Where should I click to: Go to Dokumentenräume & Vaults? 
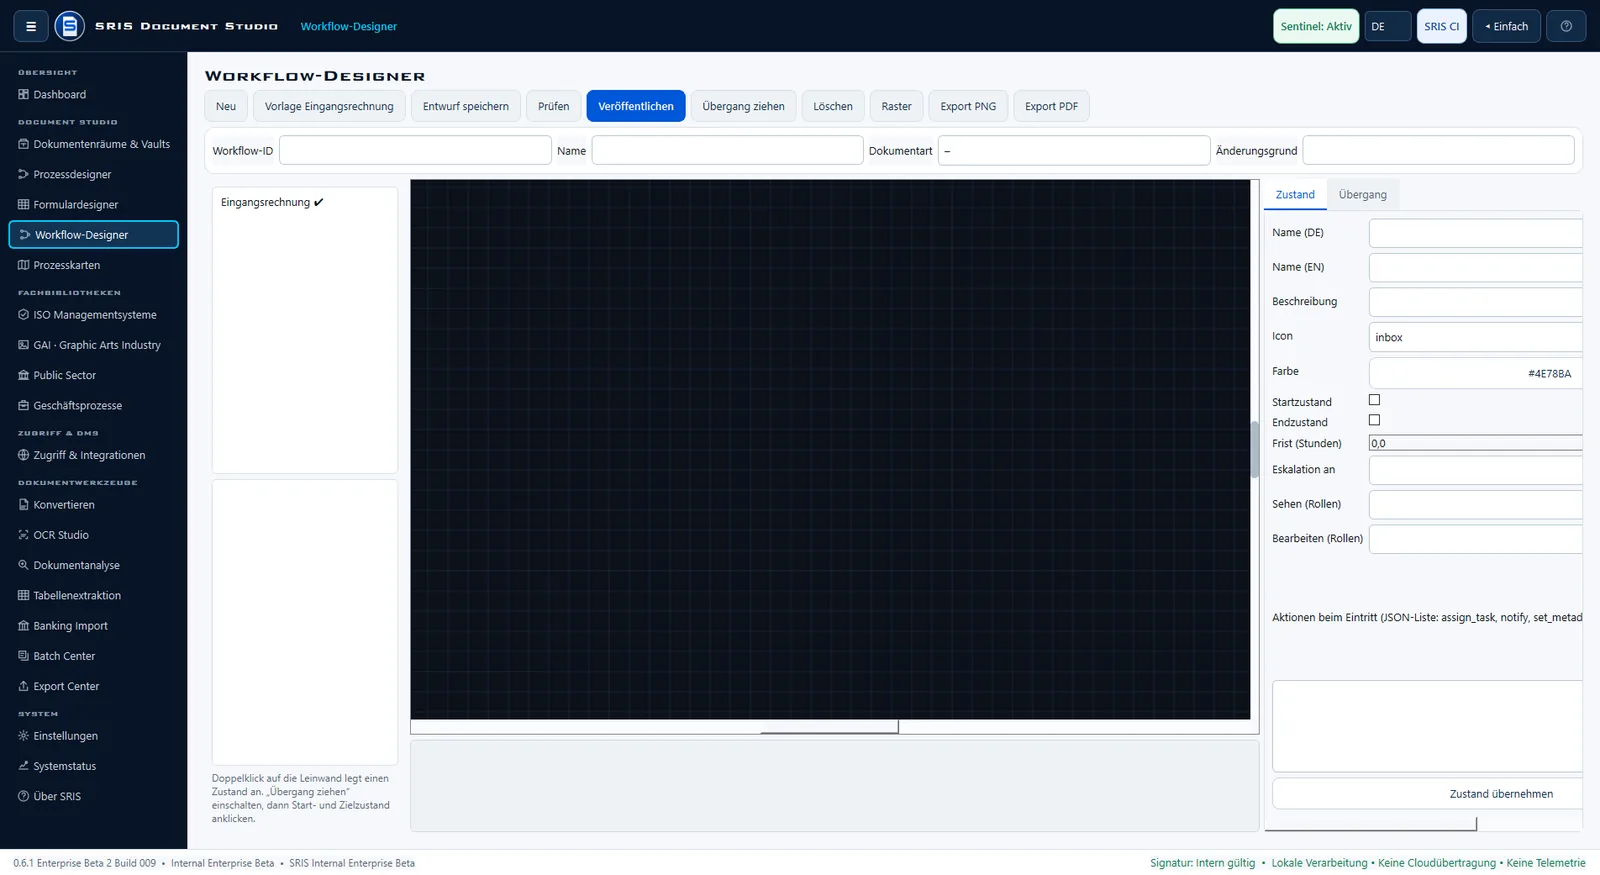(94, 144)
